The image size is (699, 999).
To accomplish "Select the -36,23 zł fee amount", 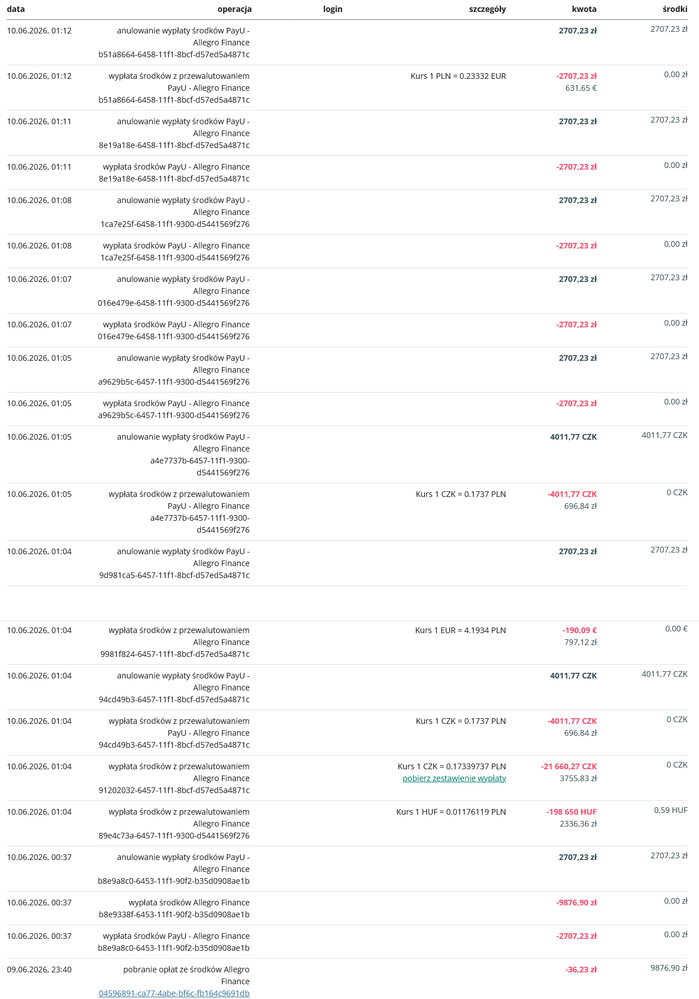I will 581,970.
